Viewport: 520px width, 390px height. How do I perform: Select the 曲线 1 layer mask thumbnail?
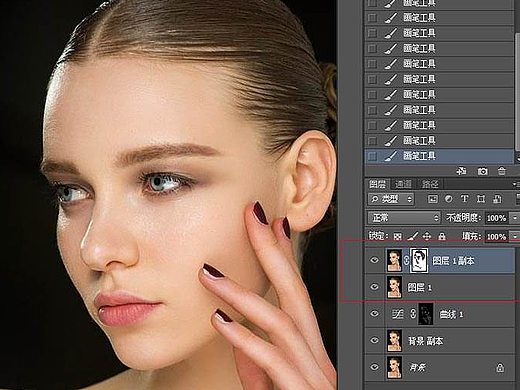pyautogui.click(x=426, y=314)
